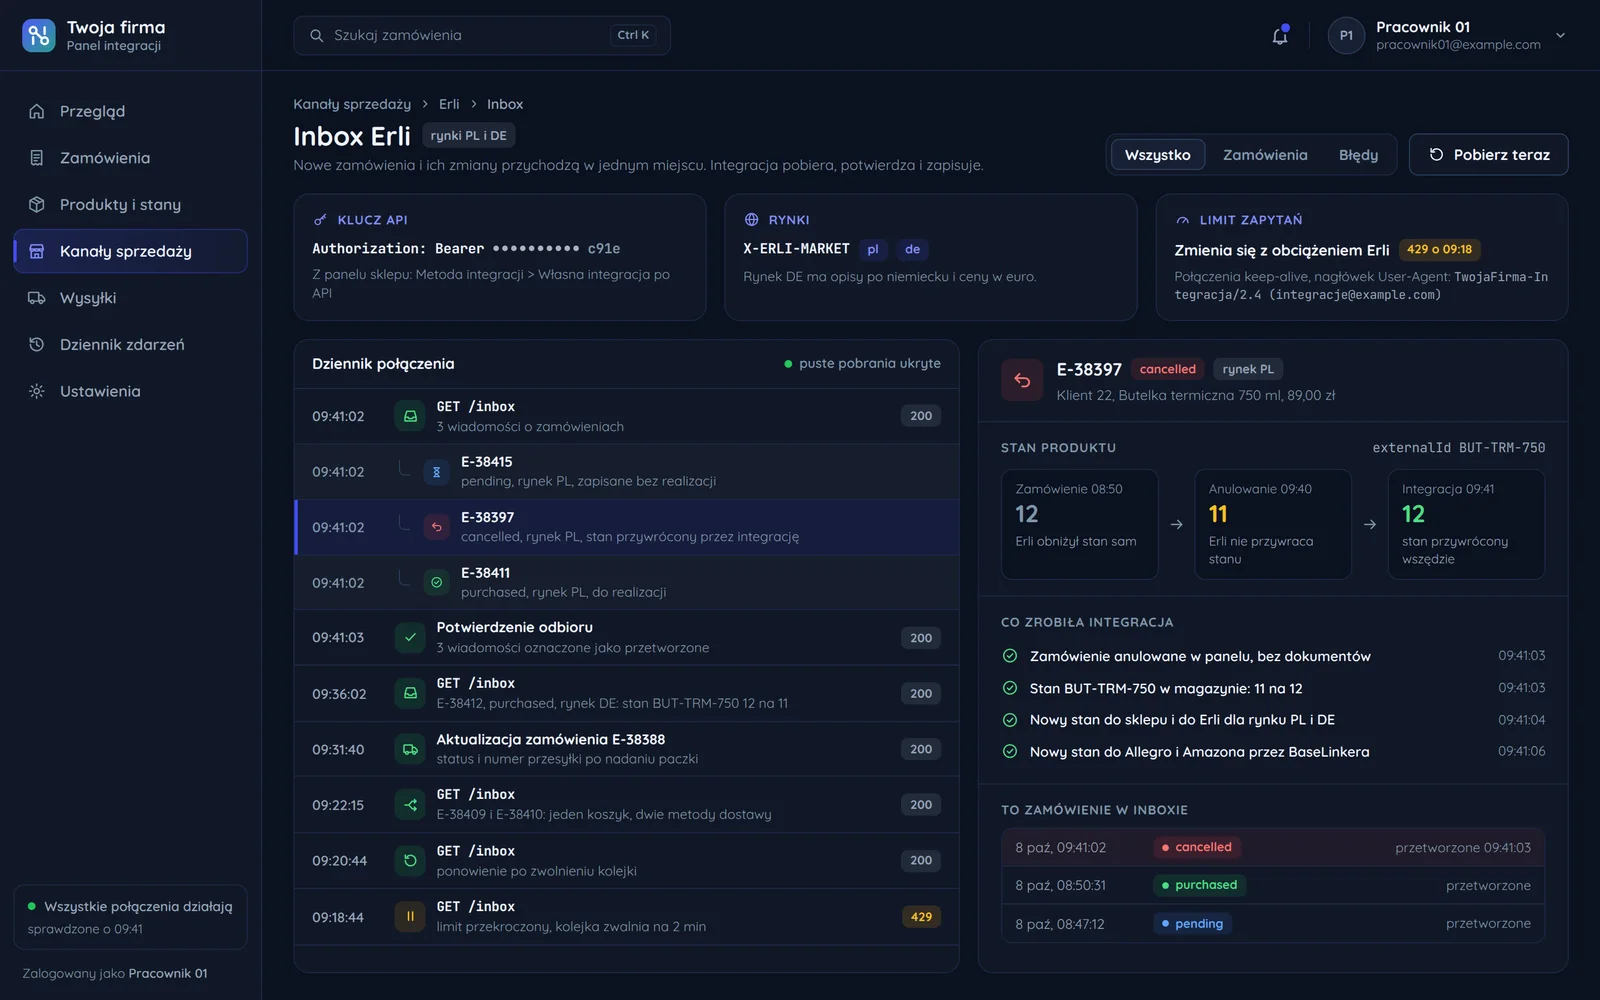Click the key icon next to KLUCZ API

(x=320, y=220)
